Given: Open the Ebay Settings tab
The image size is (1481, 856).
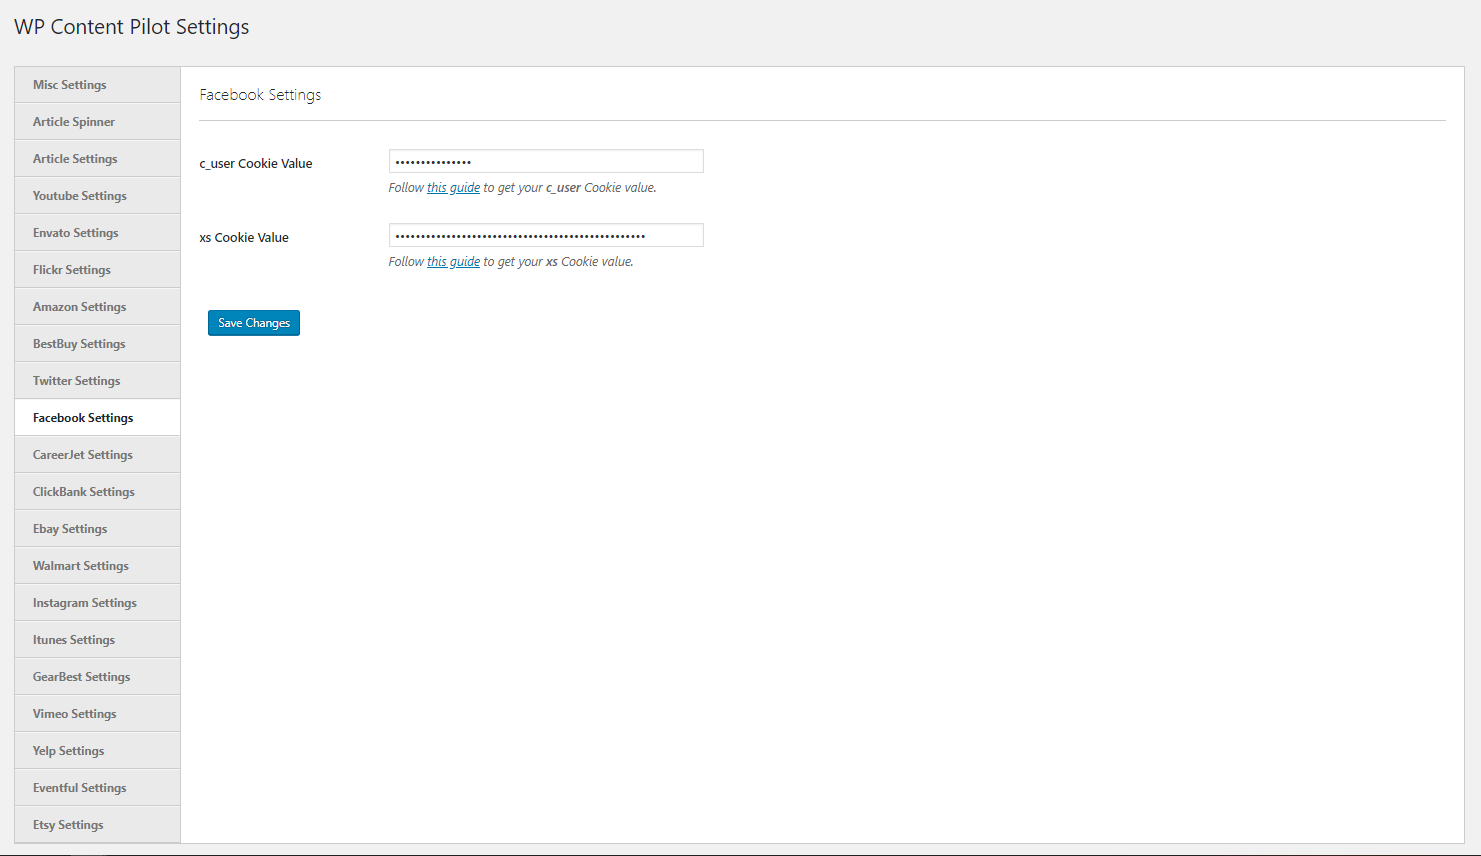Looking at the screenshot, I should 70,528.
